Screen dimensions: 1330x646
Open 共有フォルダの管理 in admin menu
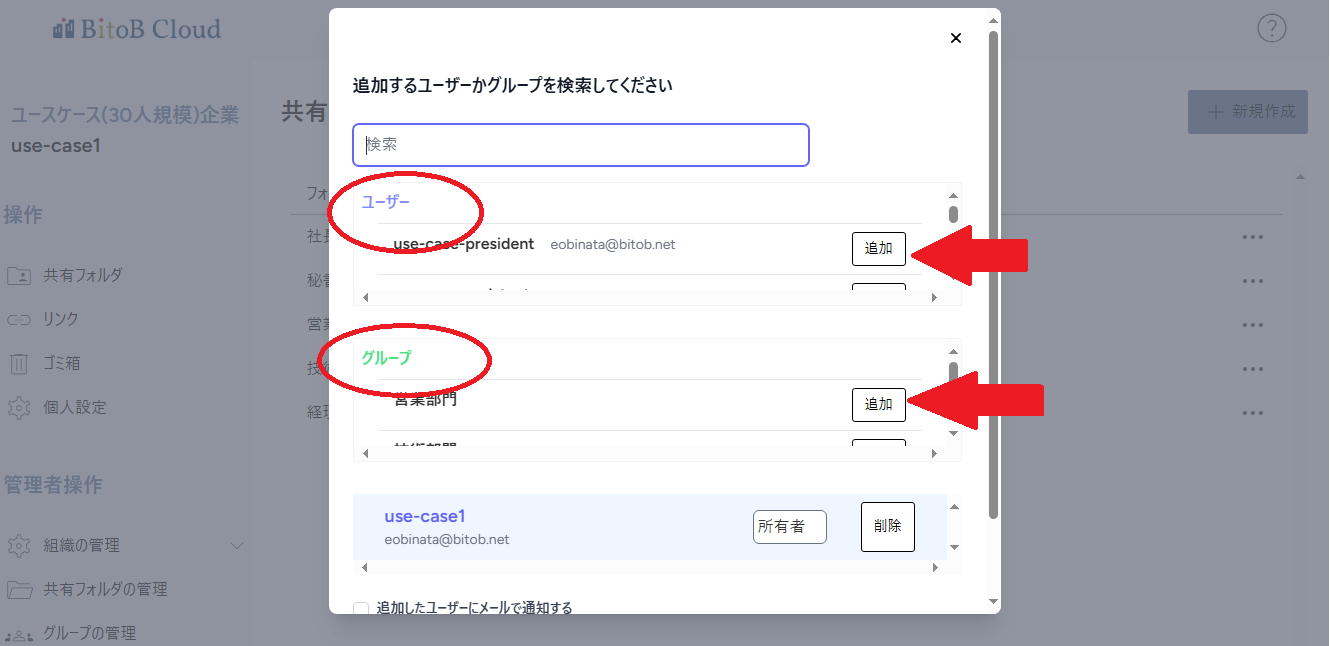(x=104, y=589)
